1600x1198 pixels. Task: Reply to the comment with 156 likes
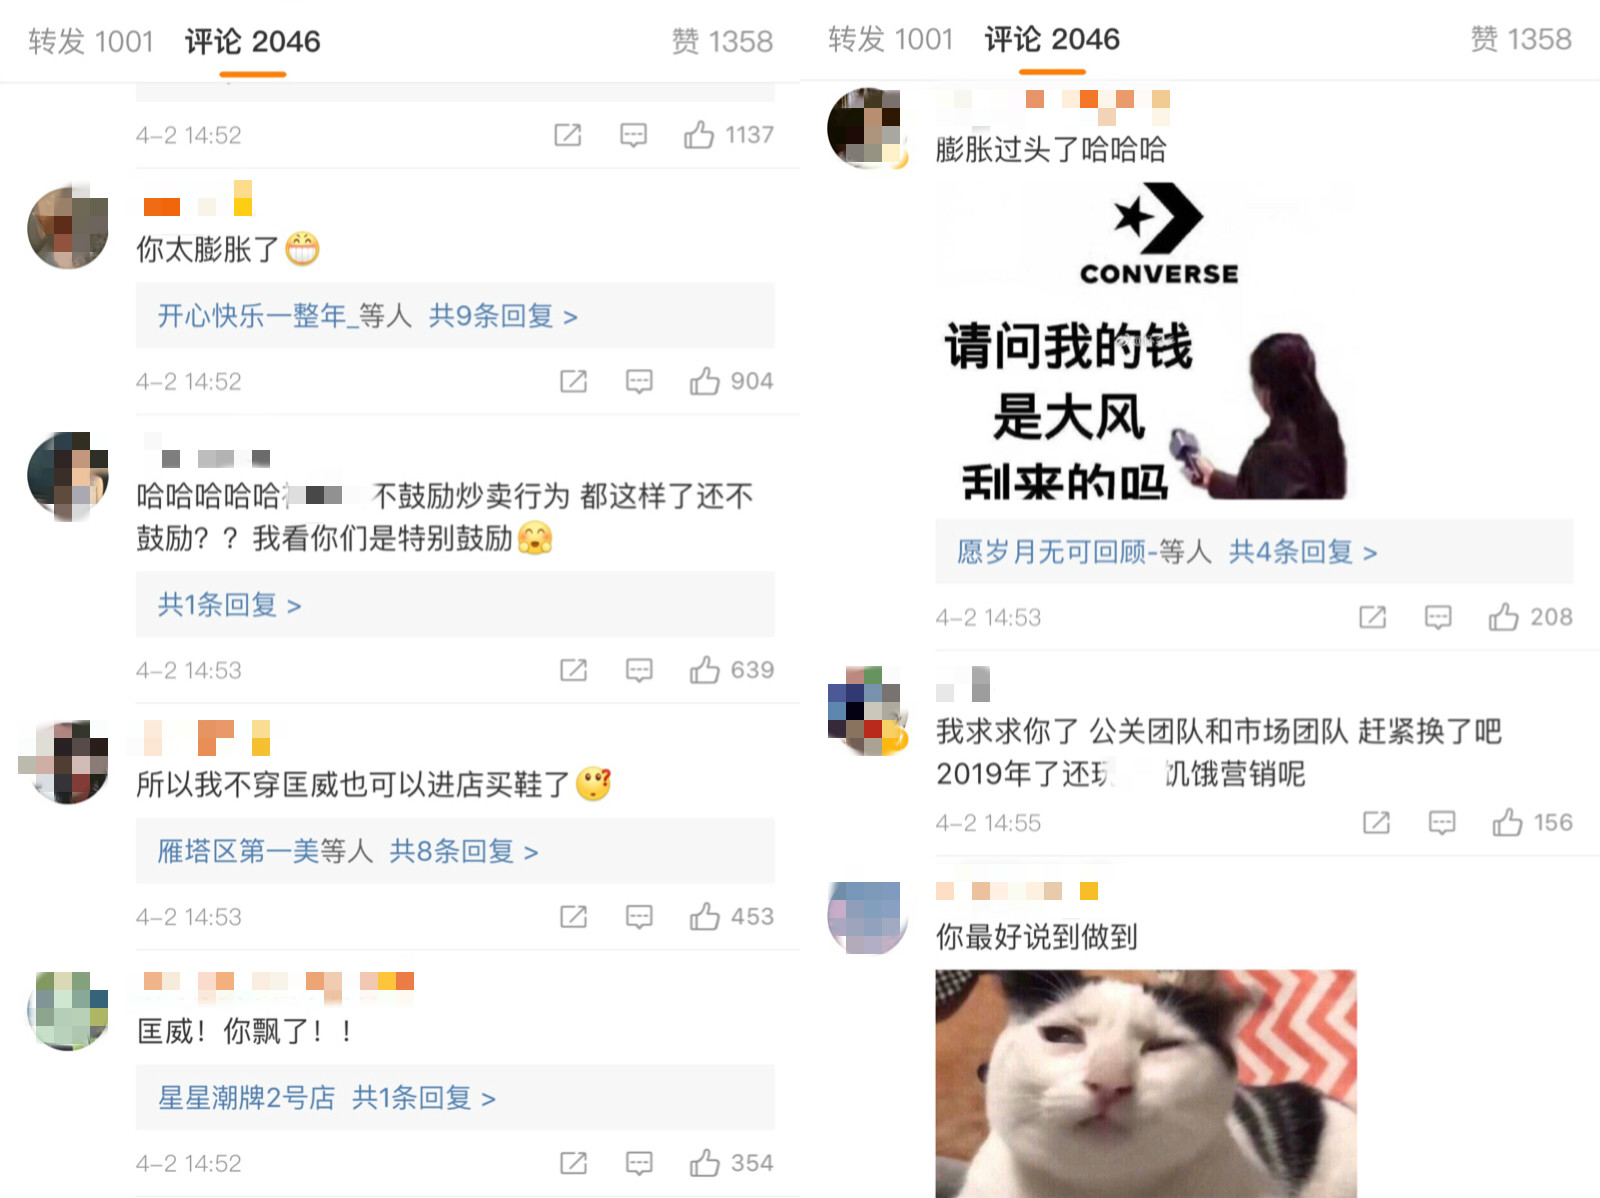pos(1442,823)
